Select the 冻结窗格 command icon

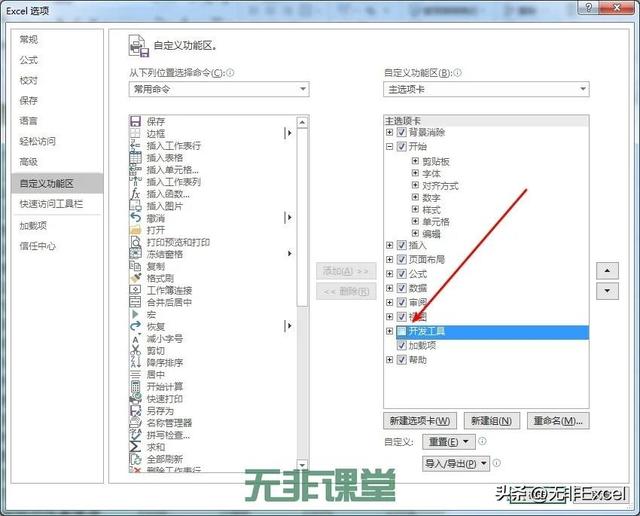click(x=135, y=254)
